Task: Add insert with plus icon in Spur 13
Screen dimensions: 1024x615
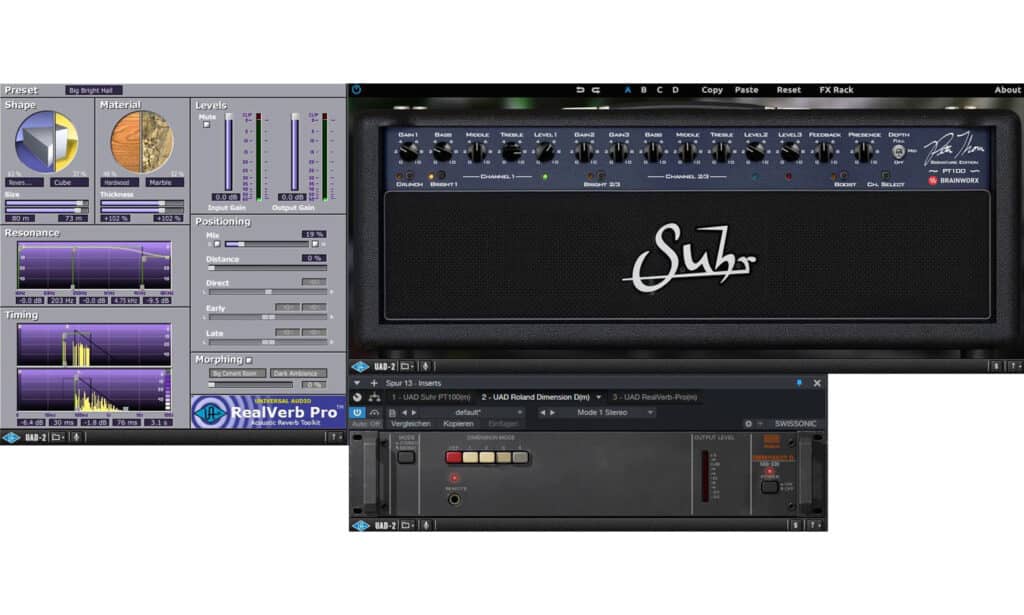Action: (x=374, y=383)
